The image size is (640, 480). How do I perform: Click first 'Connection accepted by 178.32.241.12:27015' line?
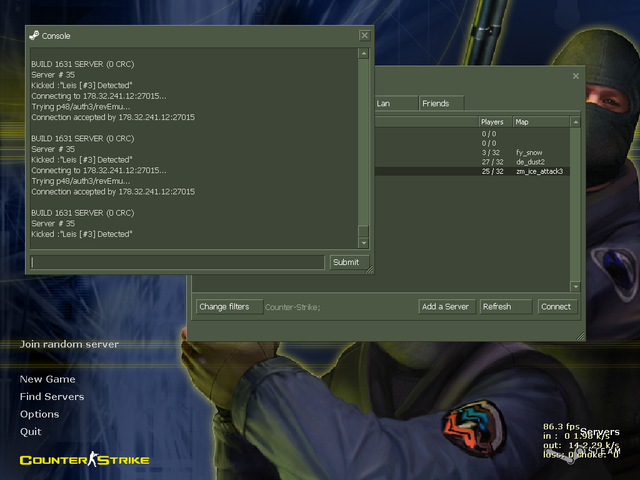click(x=113, y=118)
